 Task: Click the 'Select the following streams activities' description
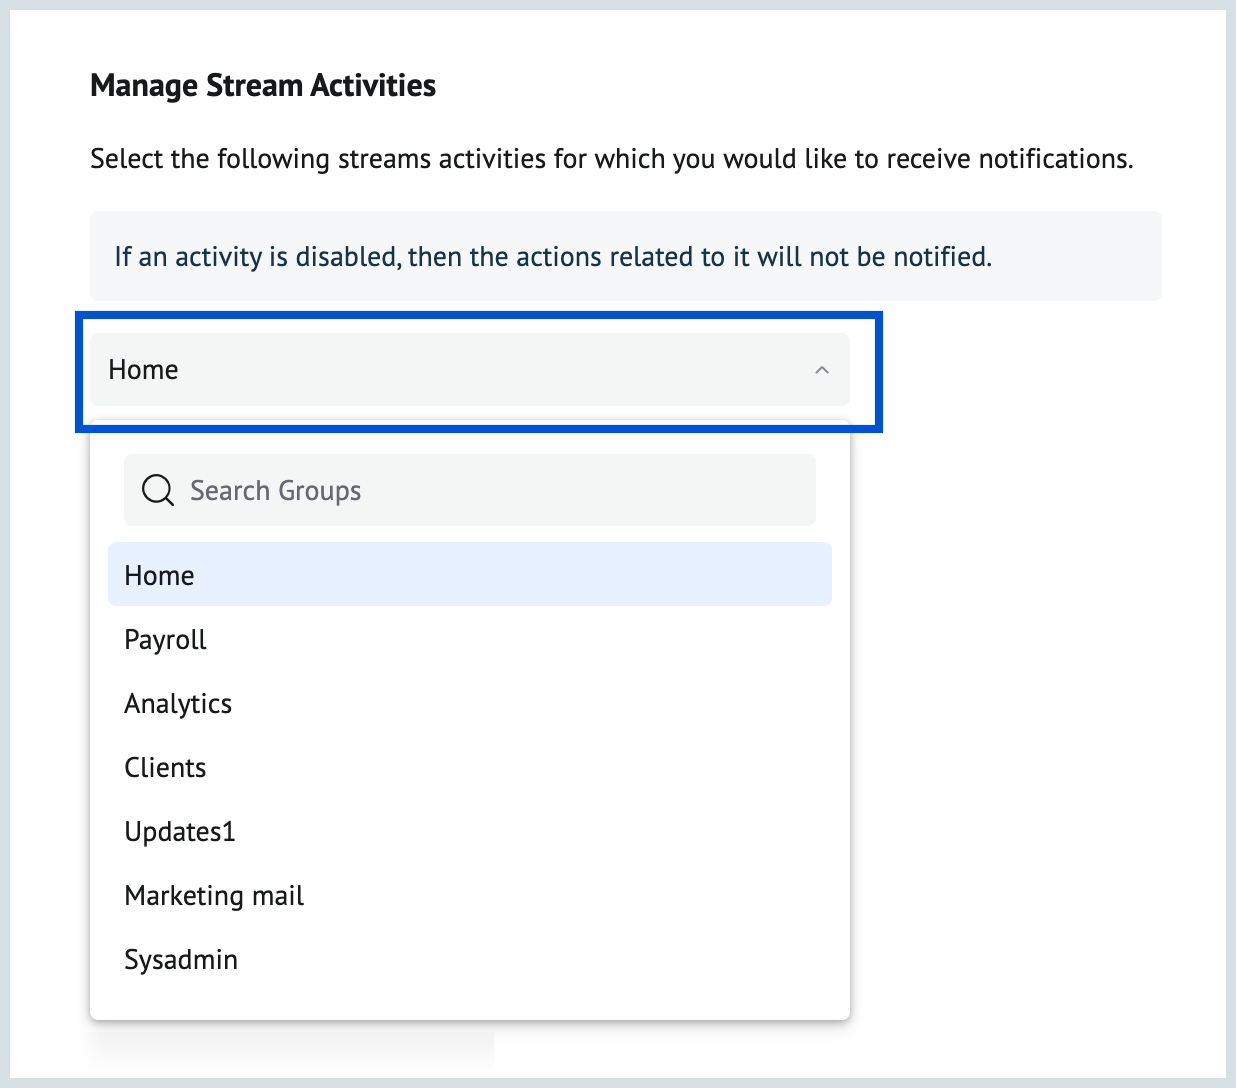(x=500, y=159)
